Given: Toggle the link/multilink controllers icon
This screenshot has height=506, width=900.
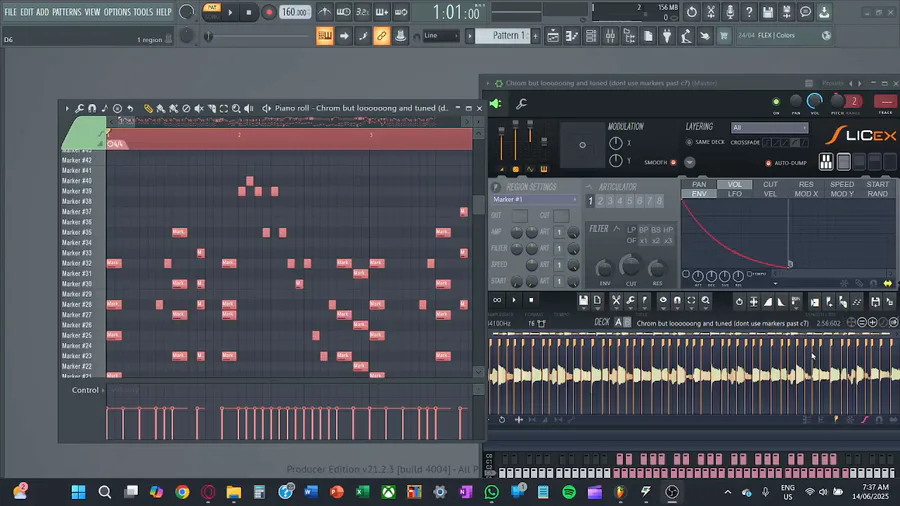Looking at the screenshot, I should click(x=381, y=36).
